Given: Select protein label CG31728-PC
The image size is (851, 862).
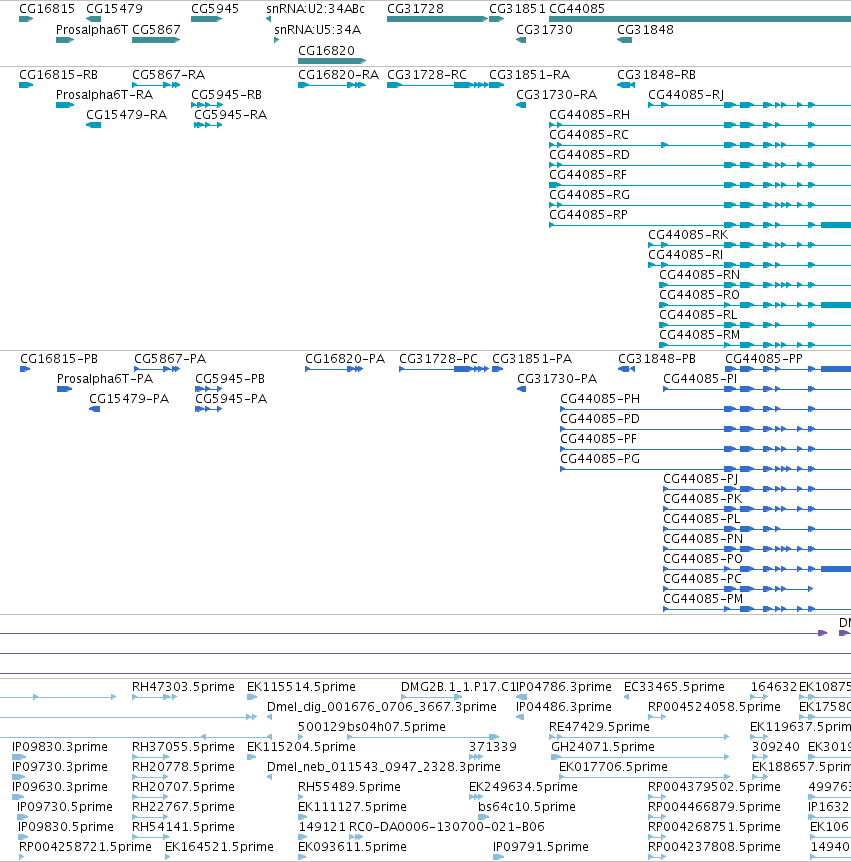Looking at the screenshot, I should click(438, 359).
